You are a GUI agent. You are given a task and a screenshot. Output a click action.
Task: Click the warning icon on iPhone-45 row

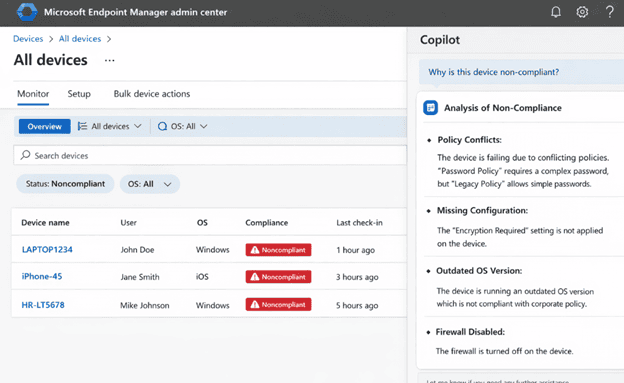click(x=255, y=277)
